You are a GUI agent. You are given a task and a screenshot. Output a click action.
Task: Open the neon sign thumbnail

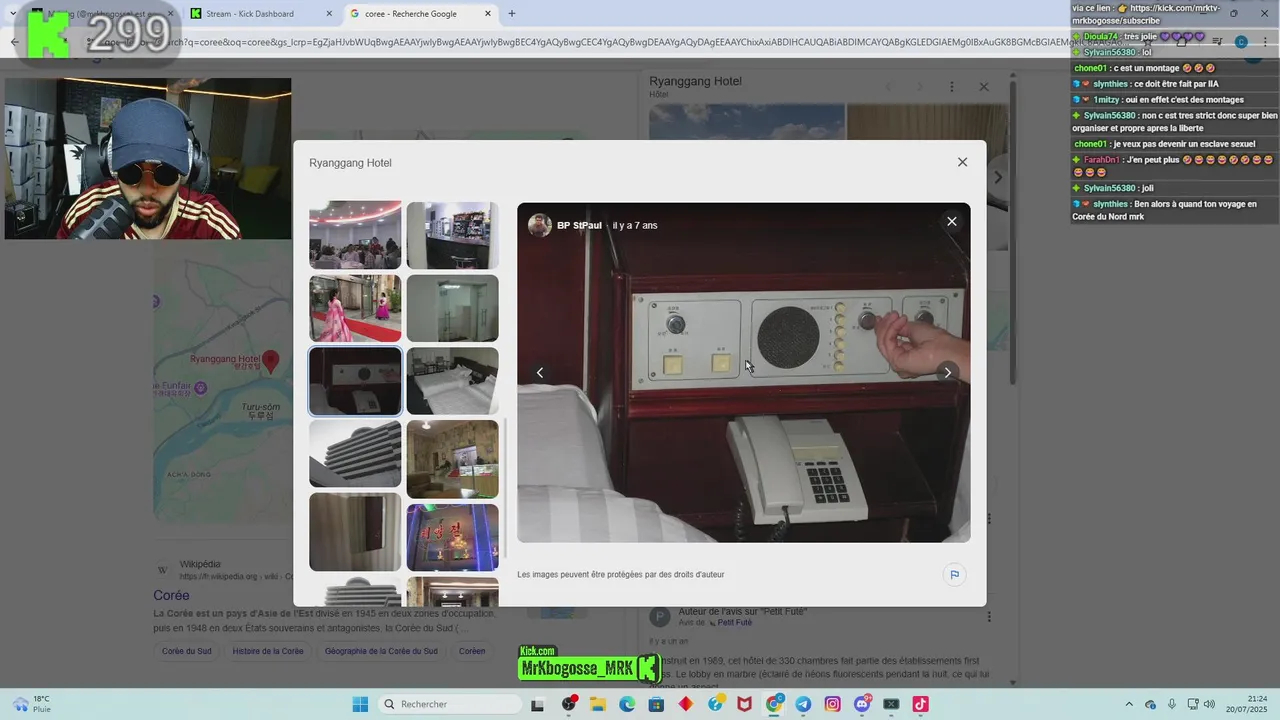(452, 537)
